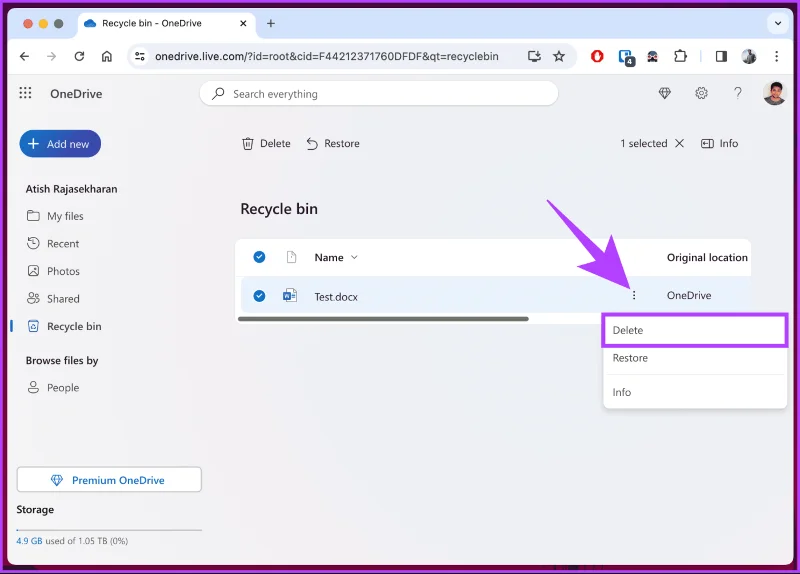The height and width of the screenshot is (574, 800).
Task: Open the help question mark
Action: coord(738,93)
